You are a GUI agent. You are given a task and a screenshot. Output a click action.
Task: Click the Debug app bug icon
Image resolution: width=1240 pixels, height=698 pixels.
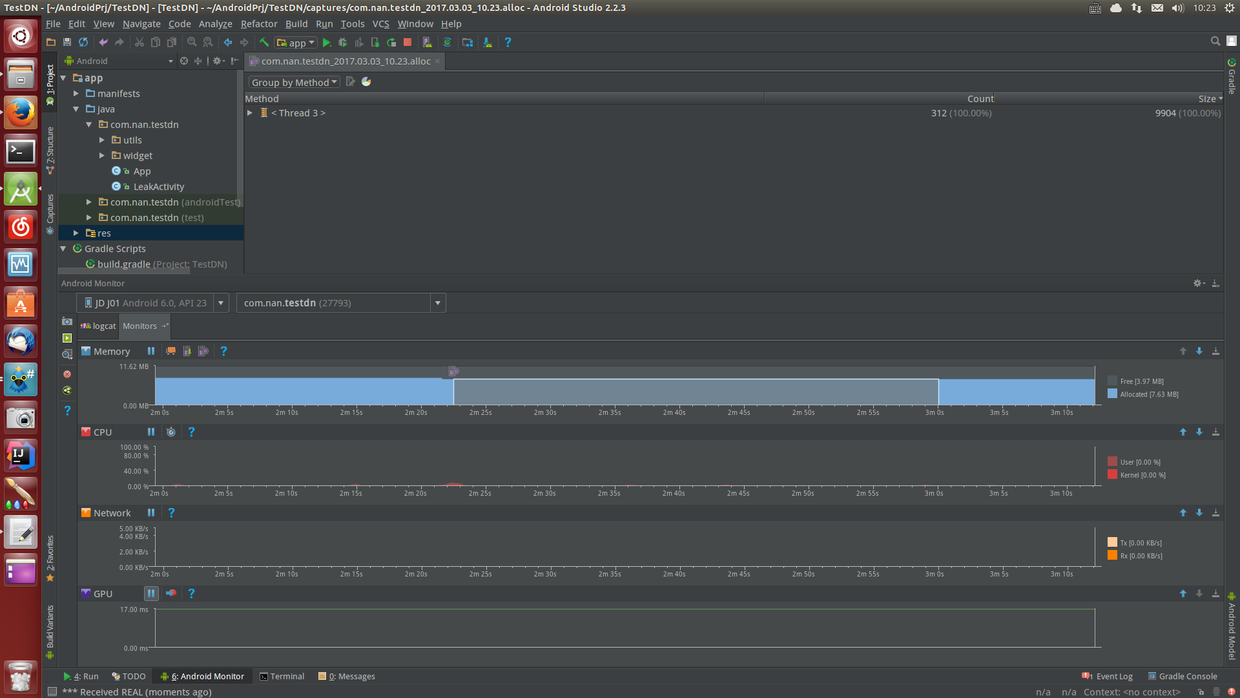[x=343, y=42]
